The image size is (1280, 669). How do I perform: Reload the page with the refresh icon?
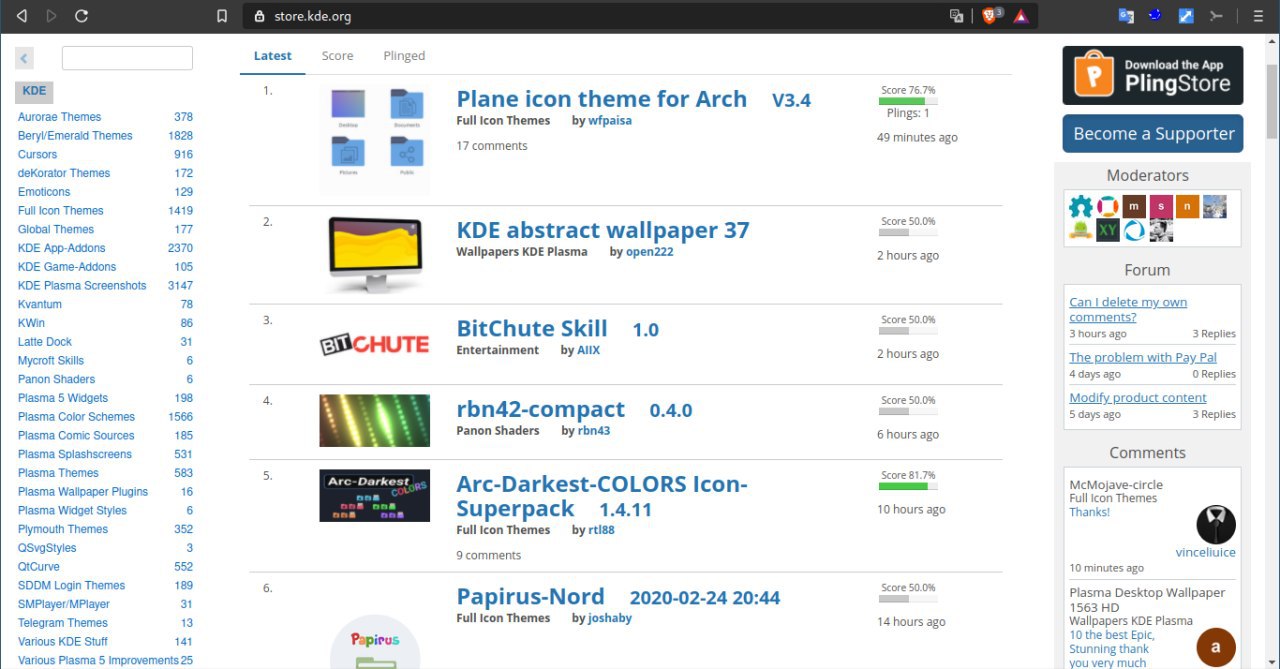coord(82,16)
